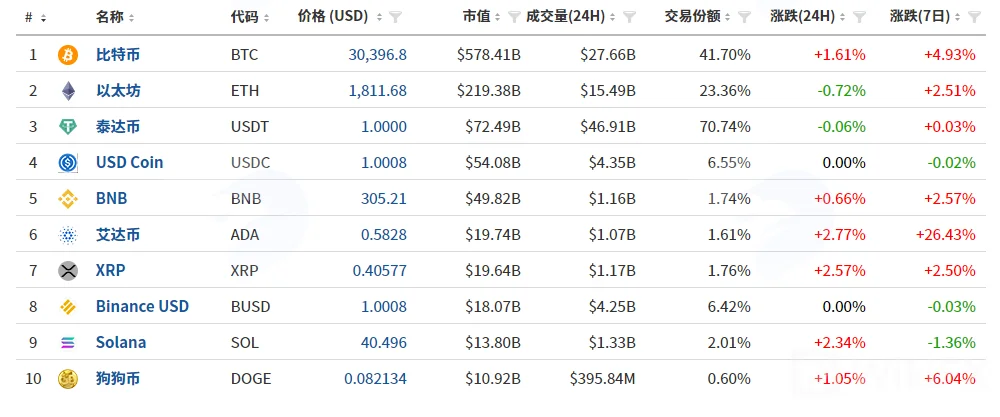
Task: Select the USDT ticker code cell
Action: coord(250,127)
